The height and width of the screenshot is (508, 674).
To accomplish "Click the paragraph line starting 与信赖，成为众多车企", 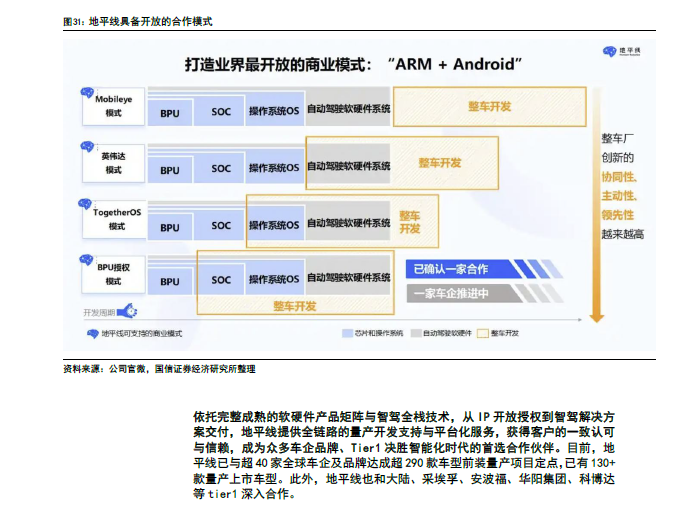I will click(404, 448).
